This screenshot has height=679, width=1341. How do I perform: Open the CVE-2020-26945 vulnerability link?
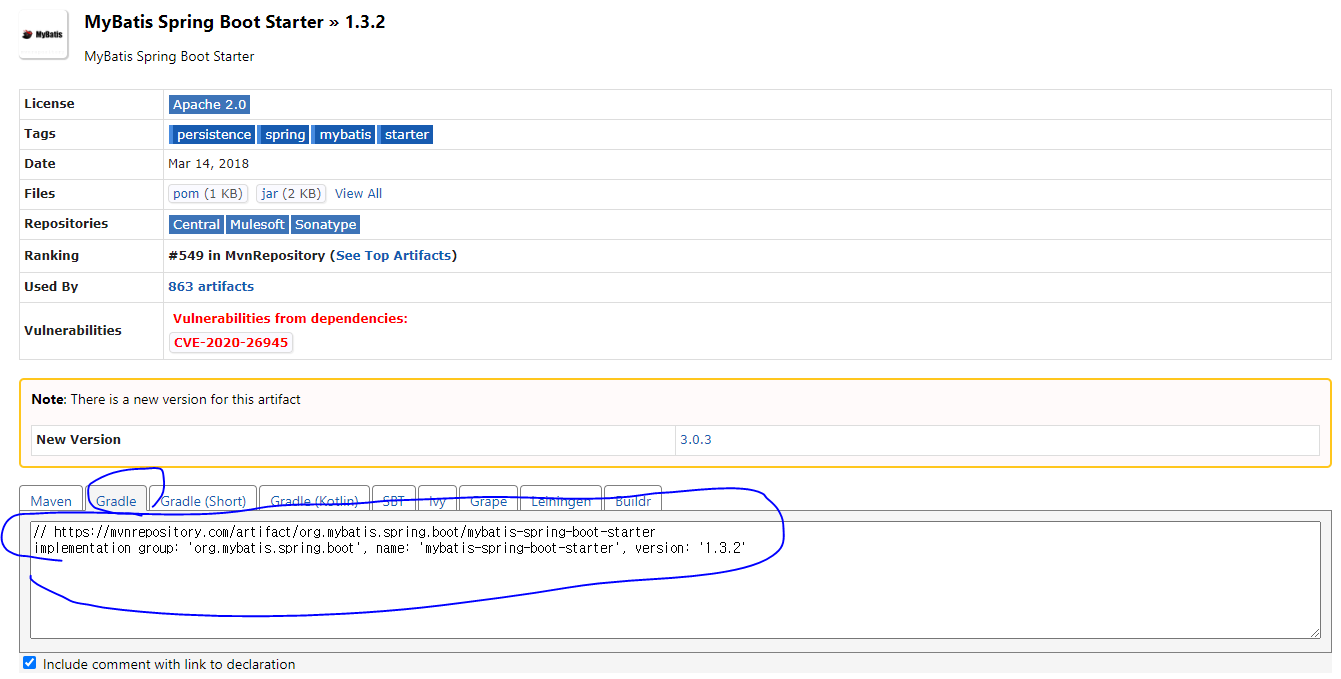tap(231, 343)
